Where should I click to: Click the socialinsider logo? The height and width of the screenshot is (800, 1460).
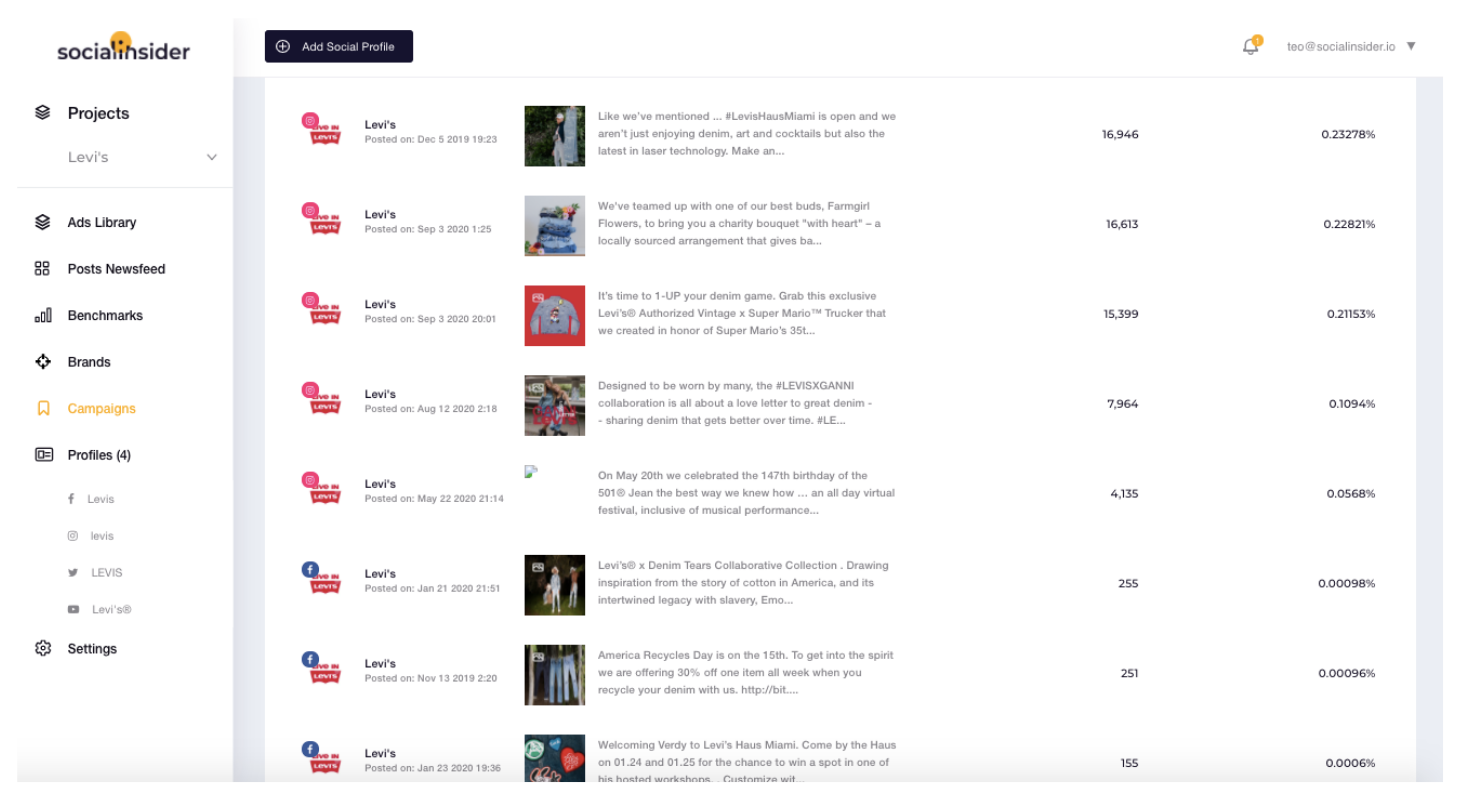[123, 48]
